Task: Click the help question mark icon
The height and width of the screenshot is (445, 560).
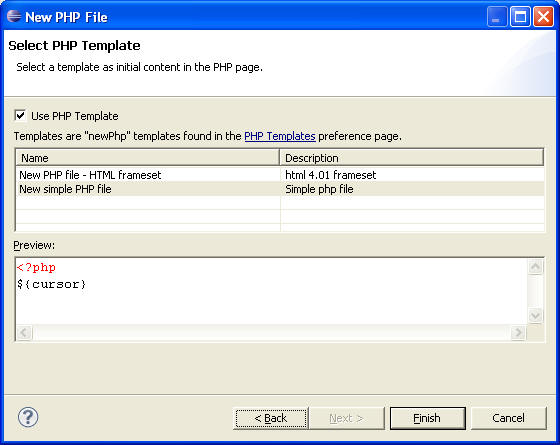Action: pyautogui.click(x=28, y=417)
